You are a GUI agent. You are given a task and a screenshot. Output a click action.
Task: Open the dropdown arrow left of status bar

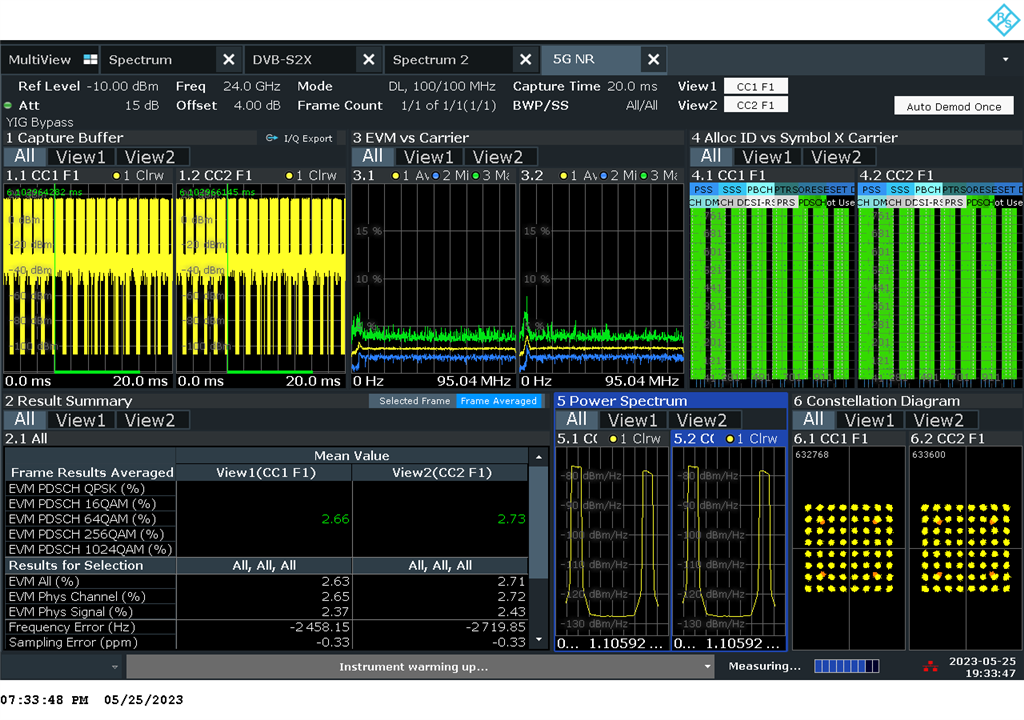(x=115, y=667)
